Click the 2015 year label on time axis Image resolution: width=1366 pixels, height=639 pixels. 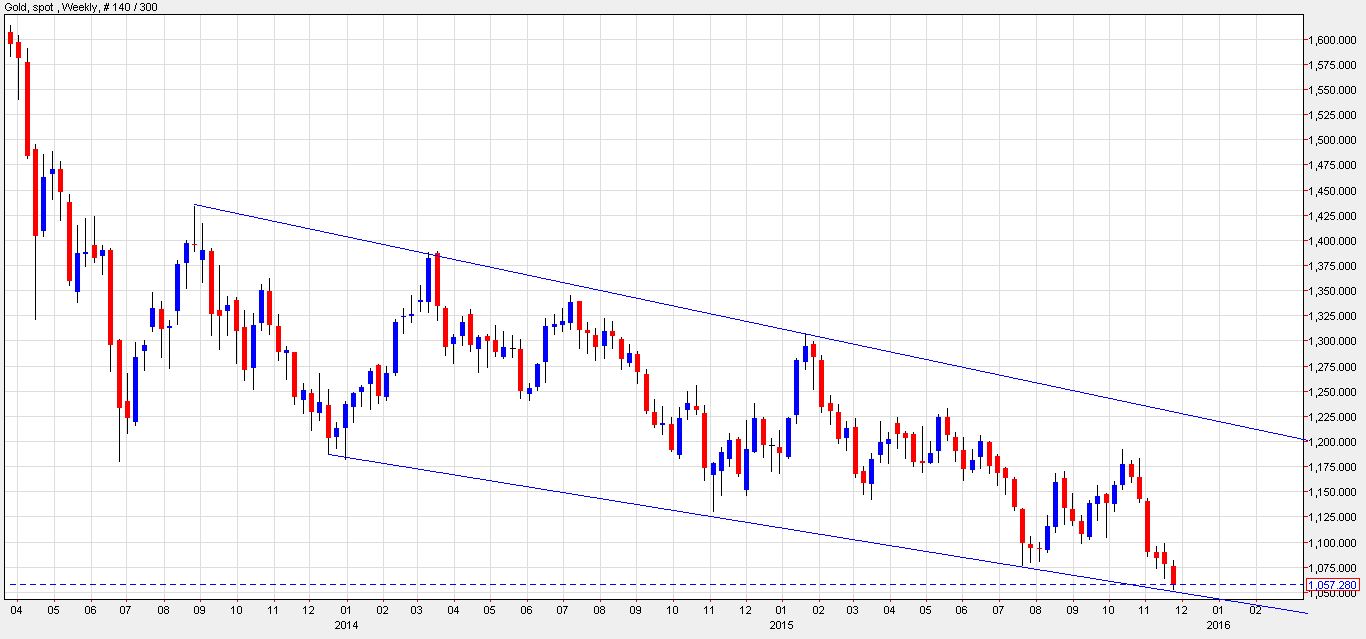pos(783,624)
